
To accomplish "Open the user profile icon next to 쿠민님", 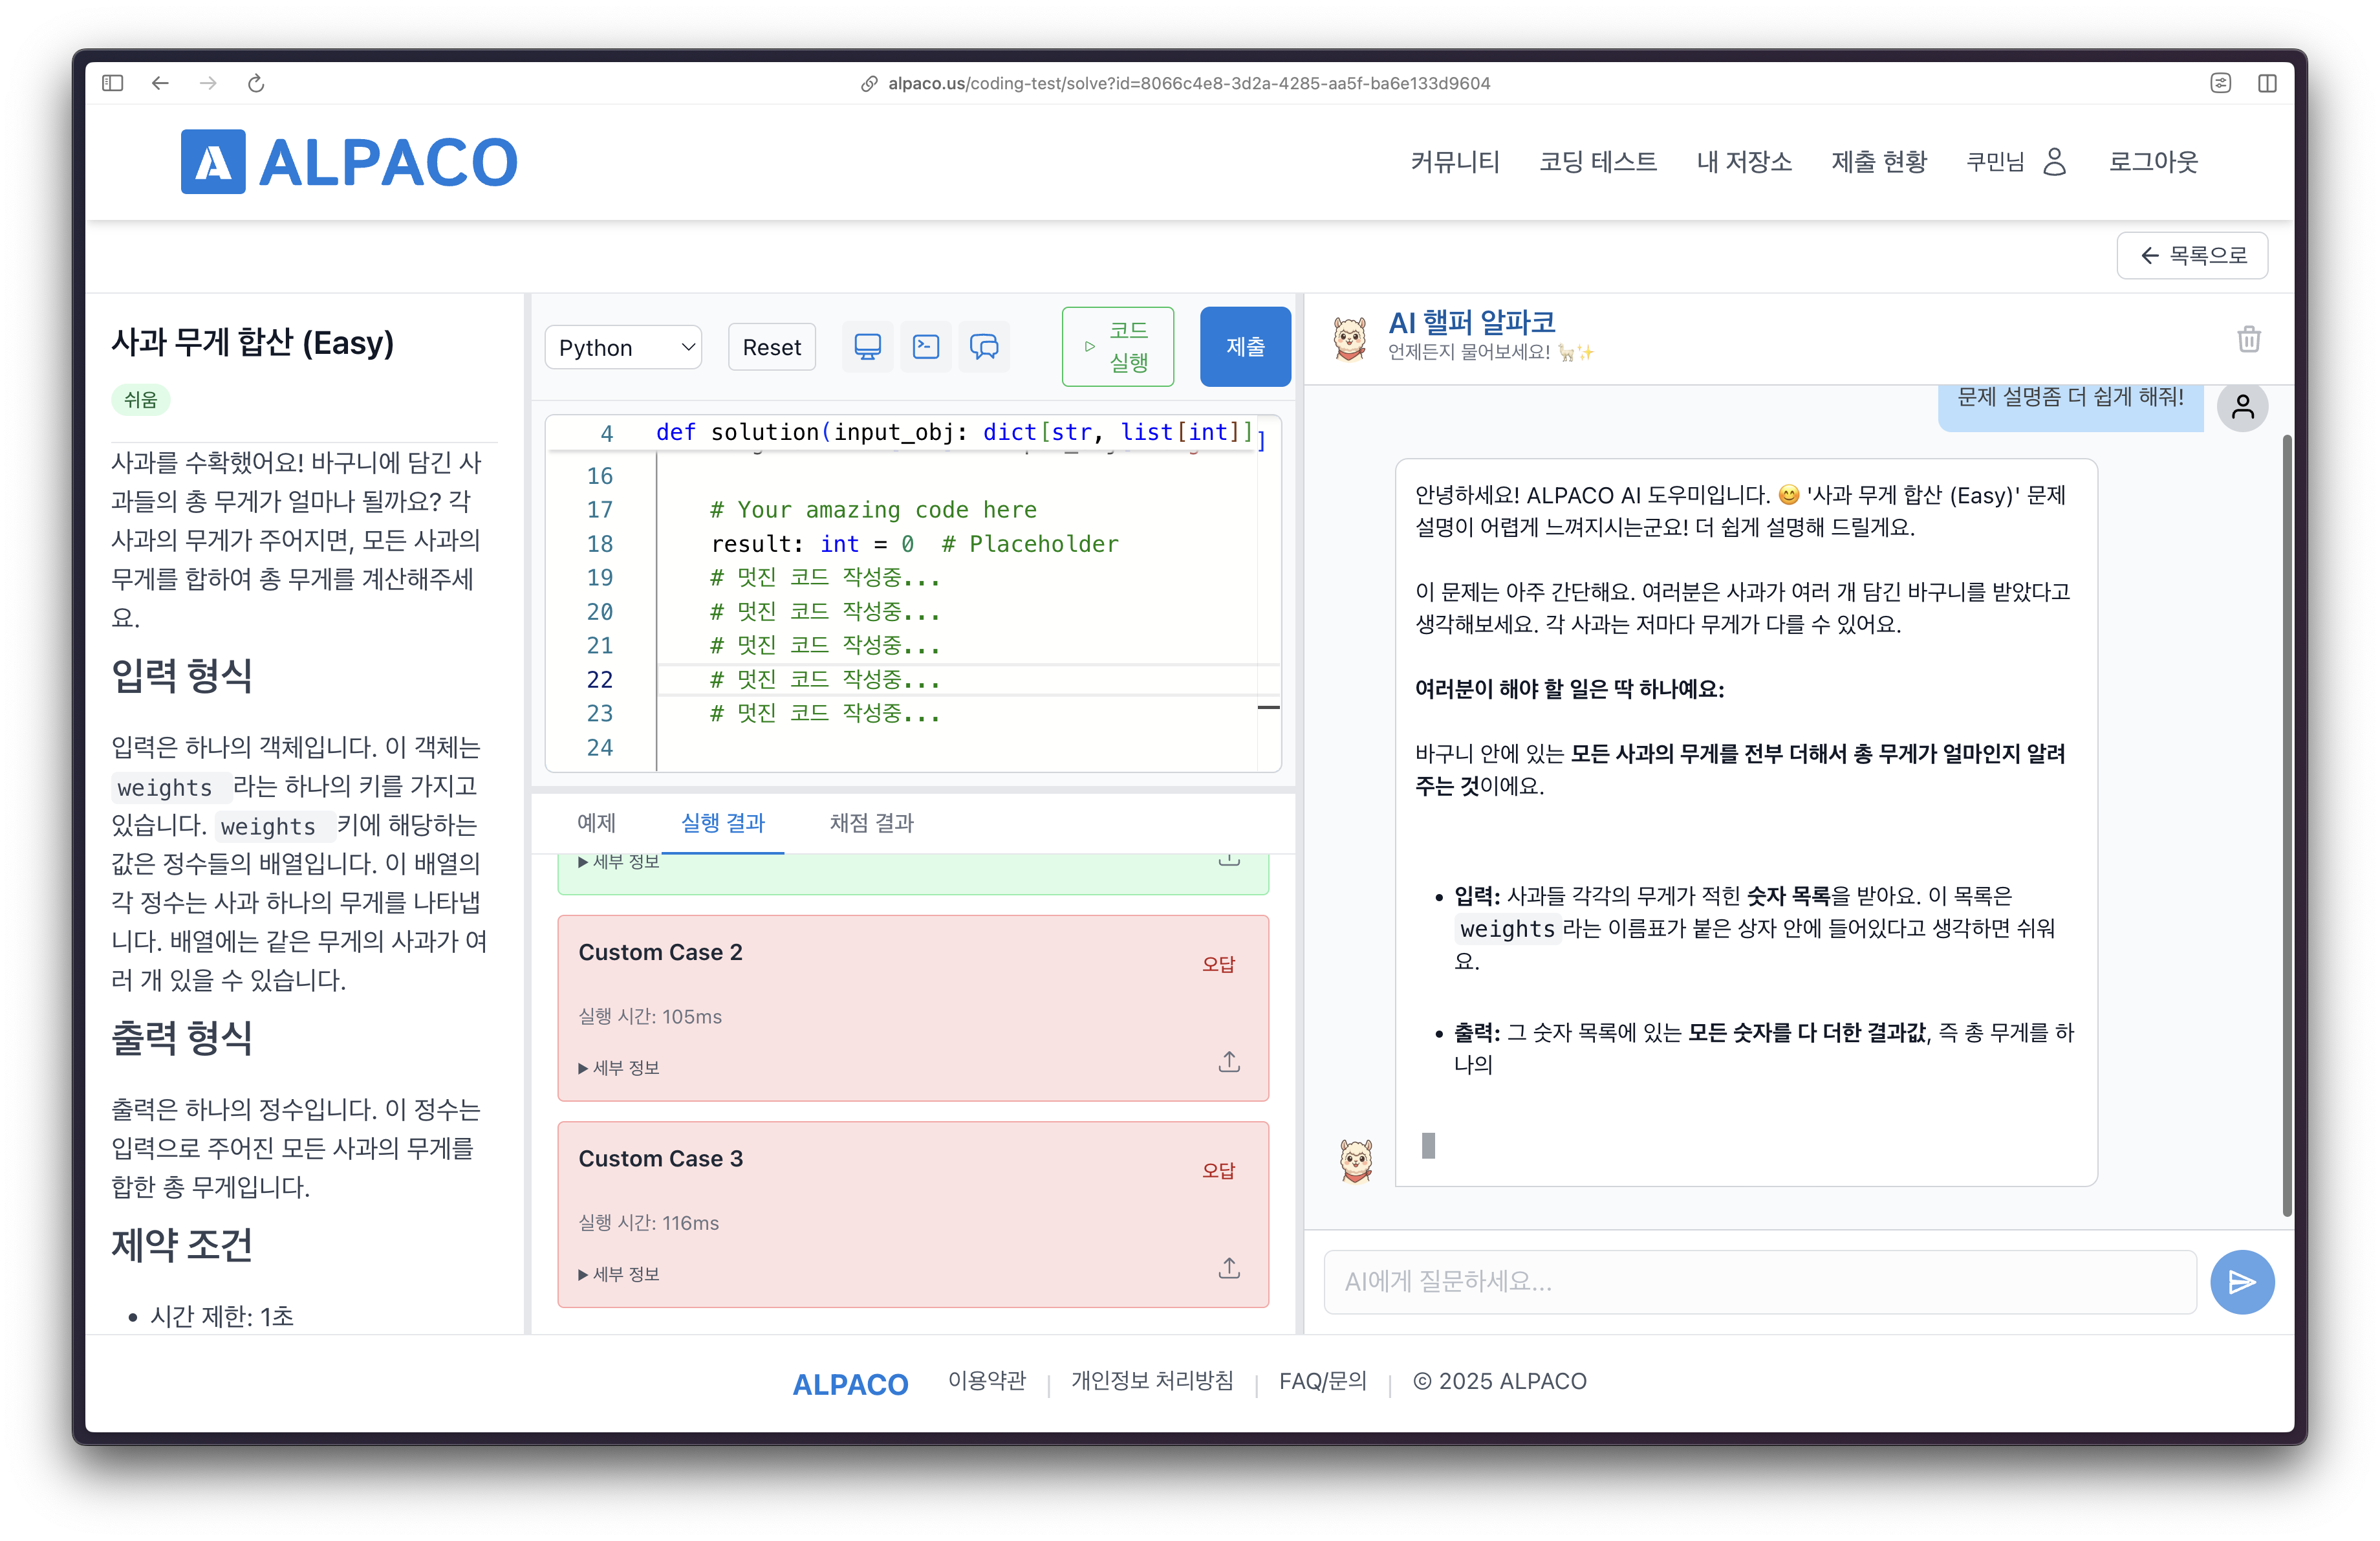I will [x=2055, y=162].
